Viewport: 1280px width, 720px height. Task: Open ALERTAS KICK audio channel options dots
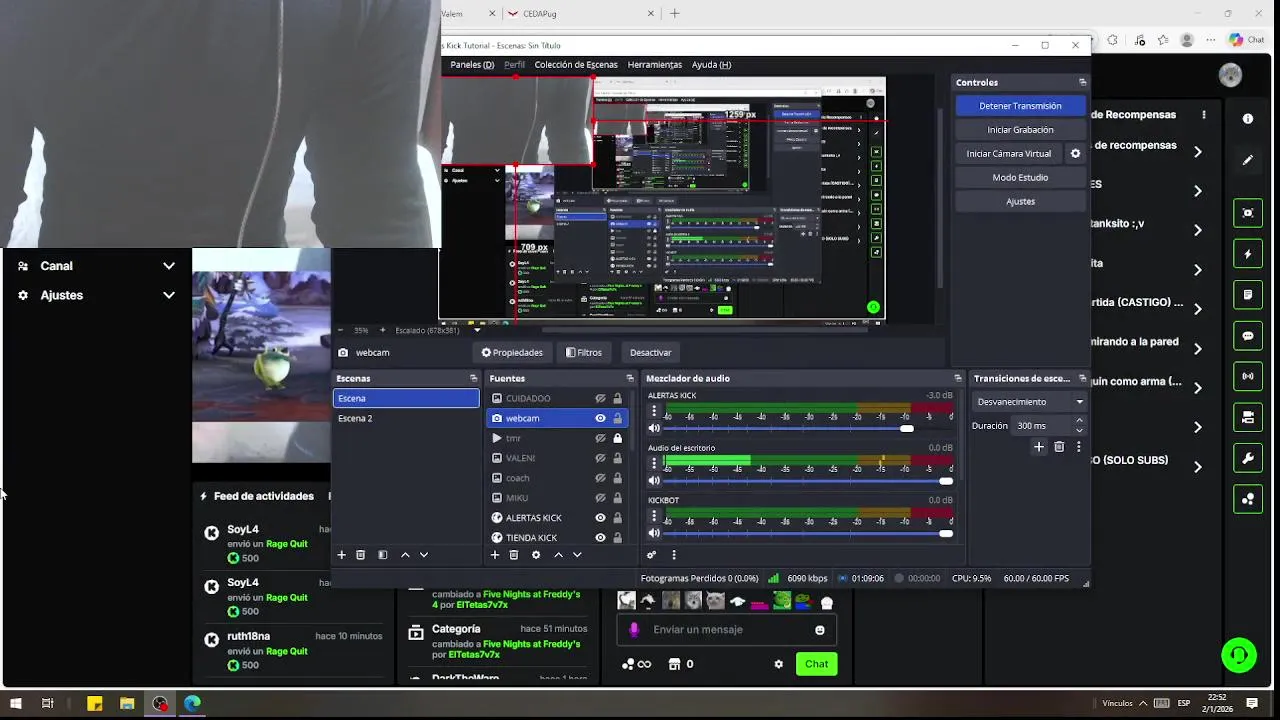[x=654, y=412]
